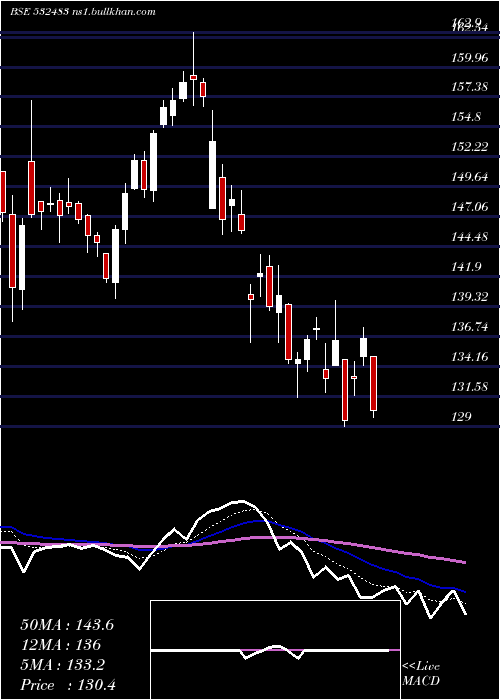Select the 141.9 price axis label
Image resolution: width=500 pixels, height=700 pixels.
(466, 267)
